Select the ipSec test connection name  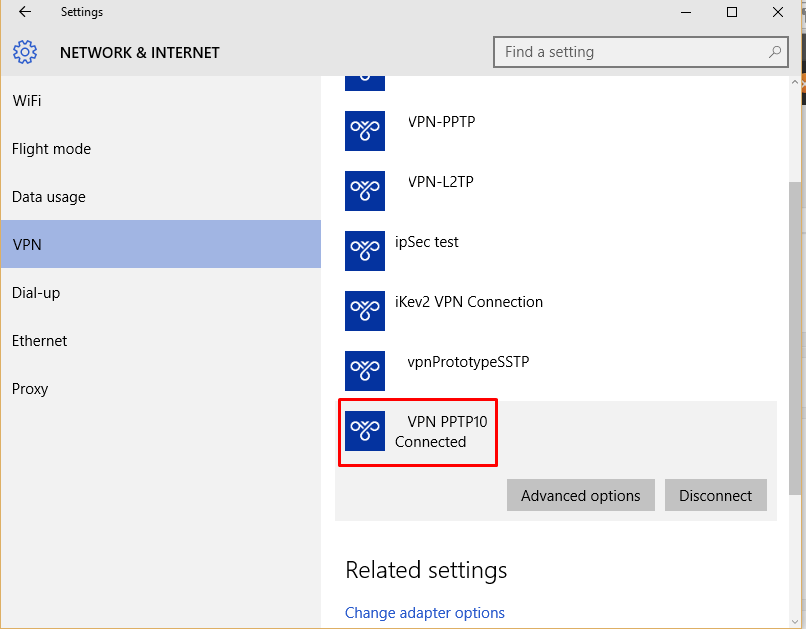[427, 242]
